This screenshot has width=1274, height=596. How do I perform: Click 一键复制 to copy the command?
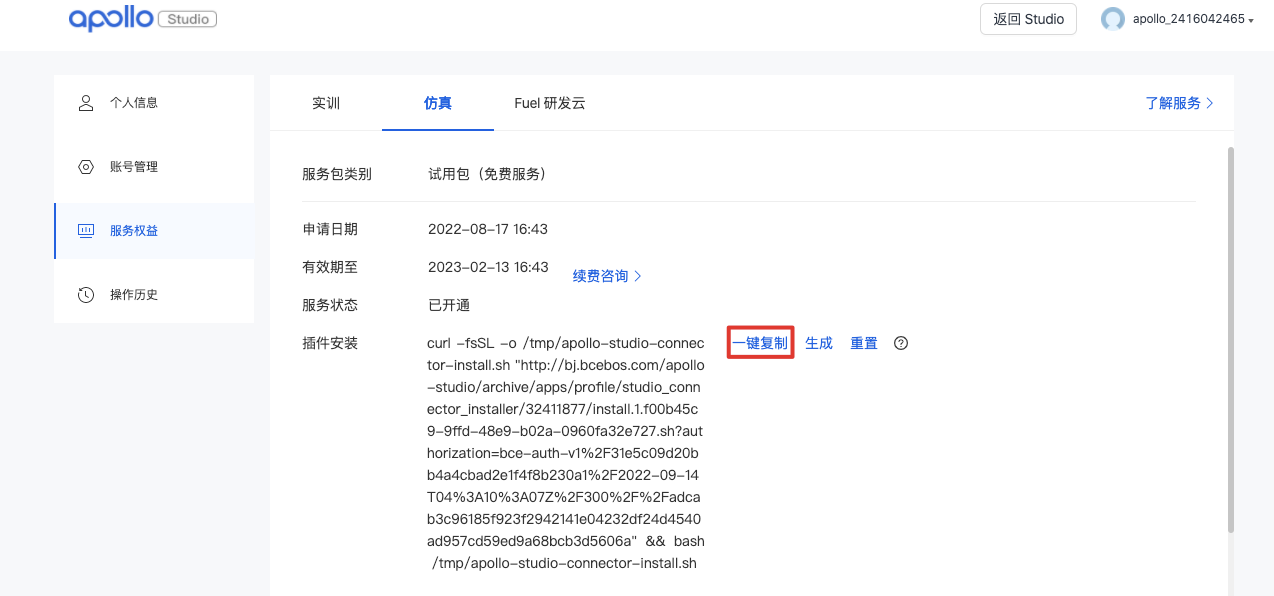pyautogui.click(x=760, y=343)
